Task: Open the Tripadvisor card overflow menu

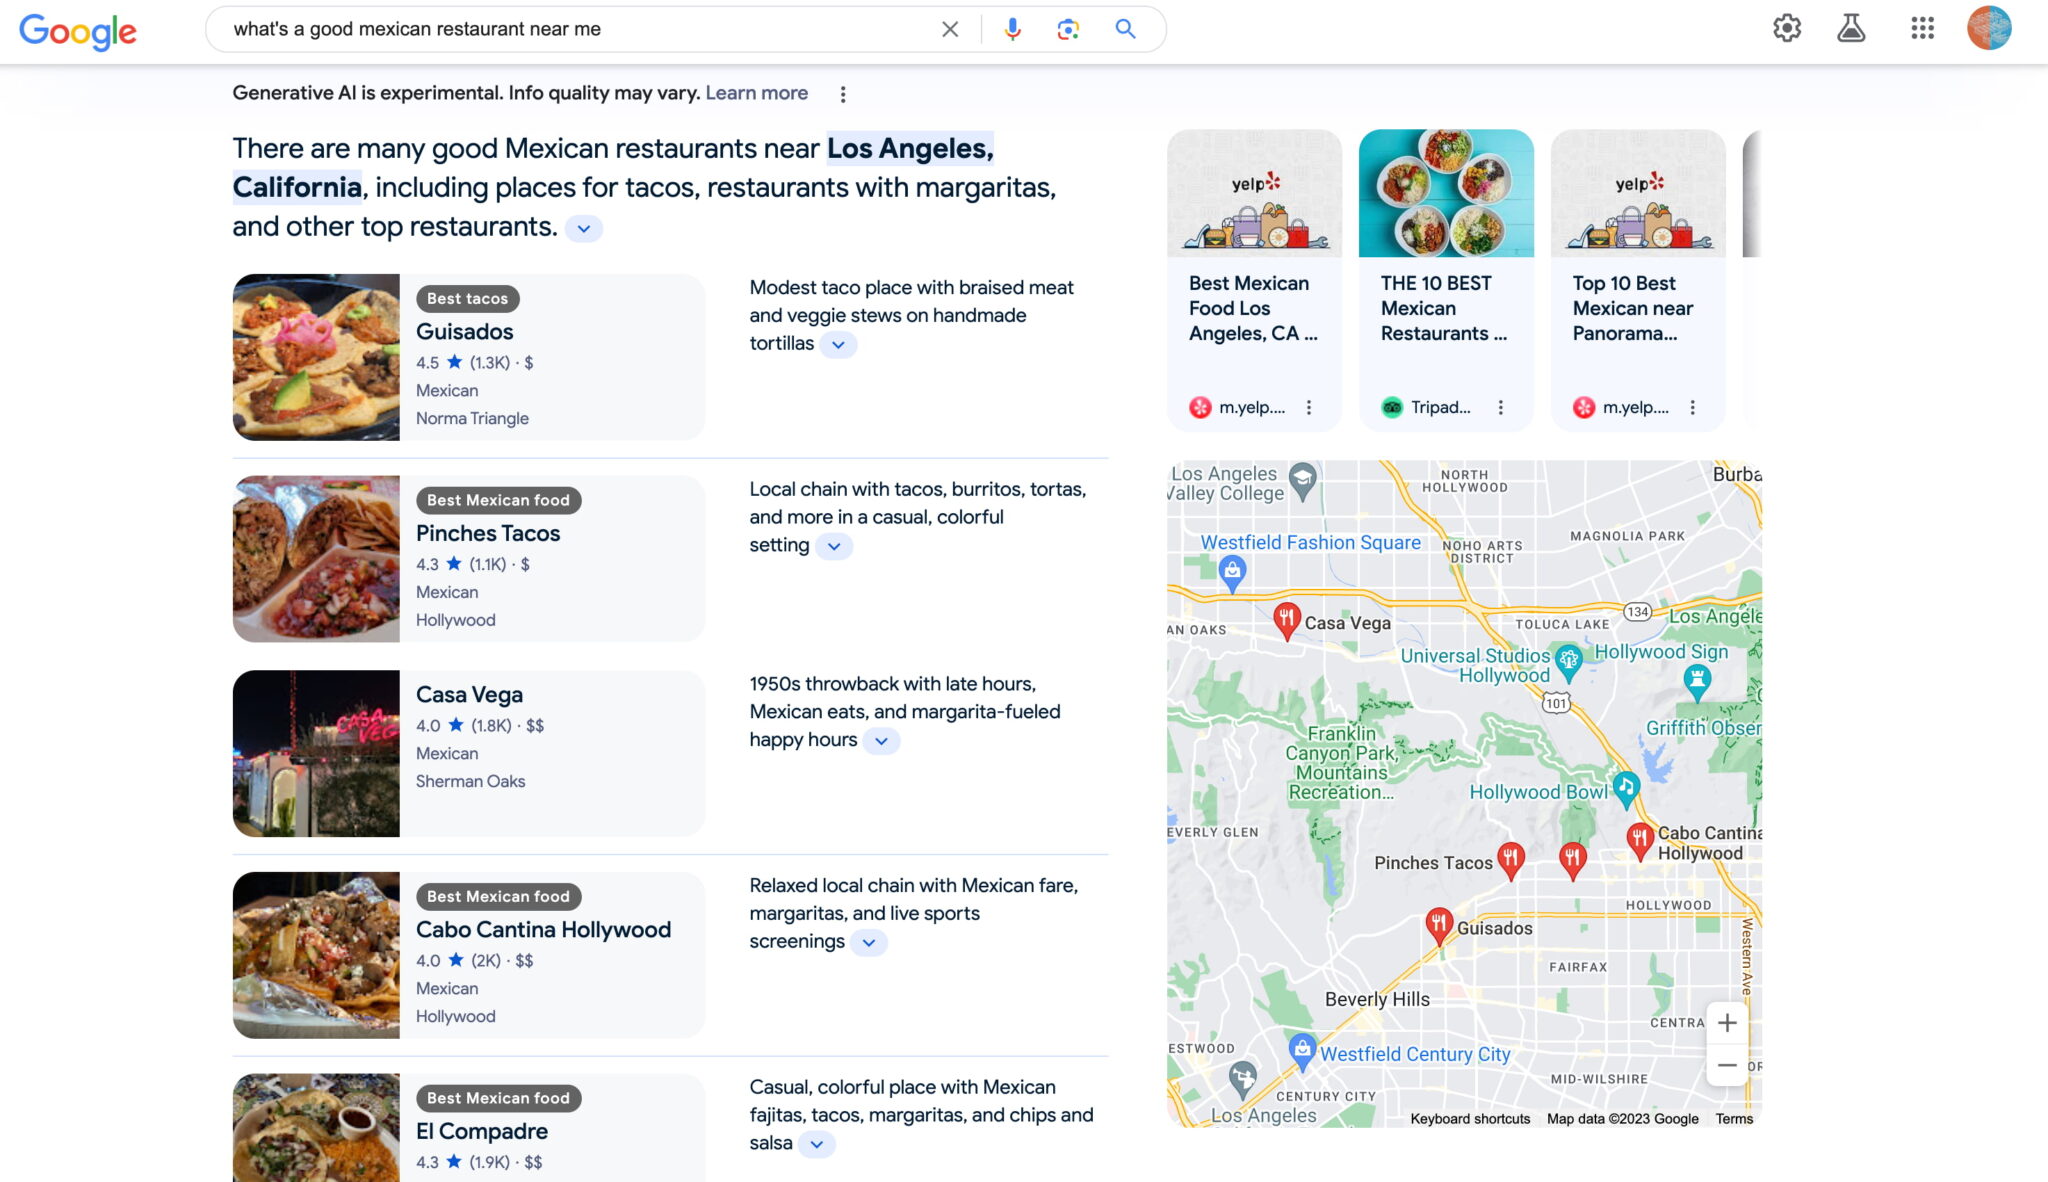Action: pyautogui.click(x=1500, y=407)
